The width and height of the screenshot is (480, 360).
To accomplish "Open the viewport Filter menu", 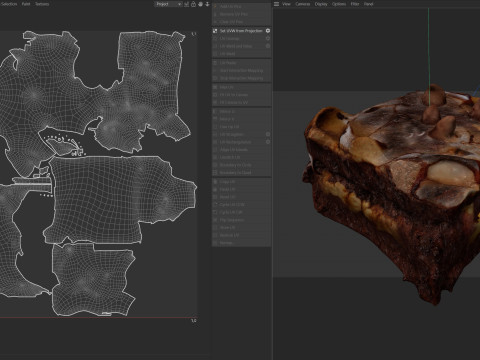I will [355, 4].
